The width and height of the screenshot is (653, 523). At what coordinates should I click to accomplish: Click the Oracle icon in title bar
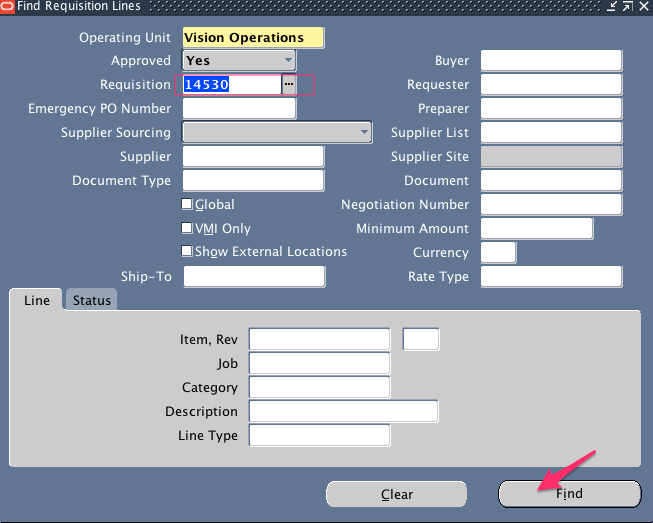click(x=7, y=7)
